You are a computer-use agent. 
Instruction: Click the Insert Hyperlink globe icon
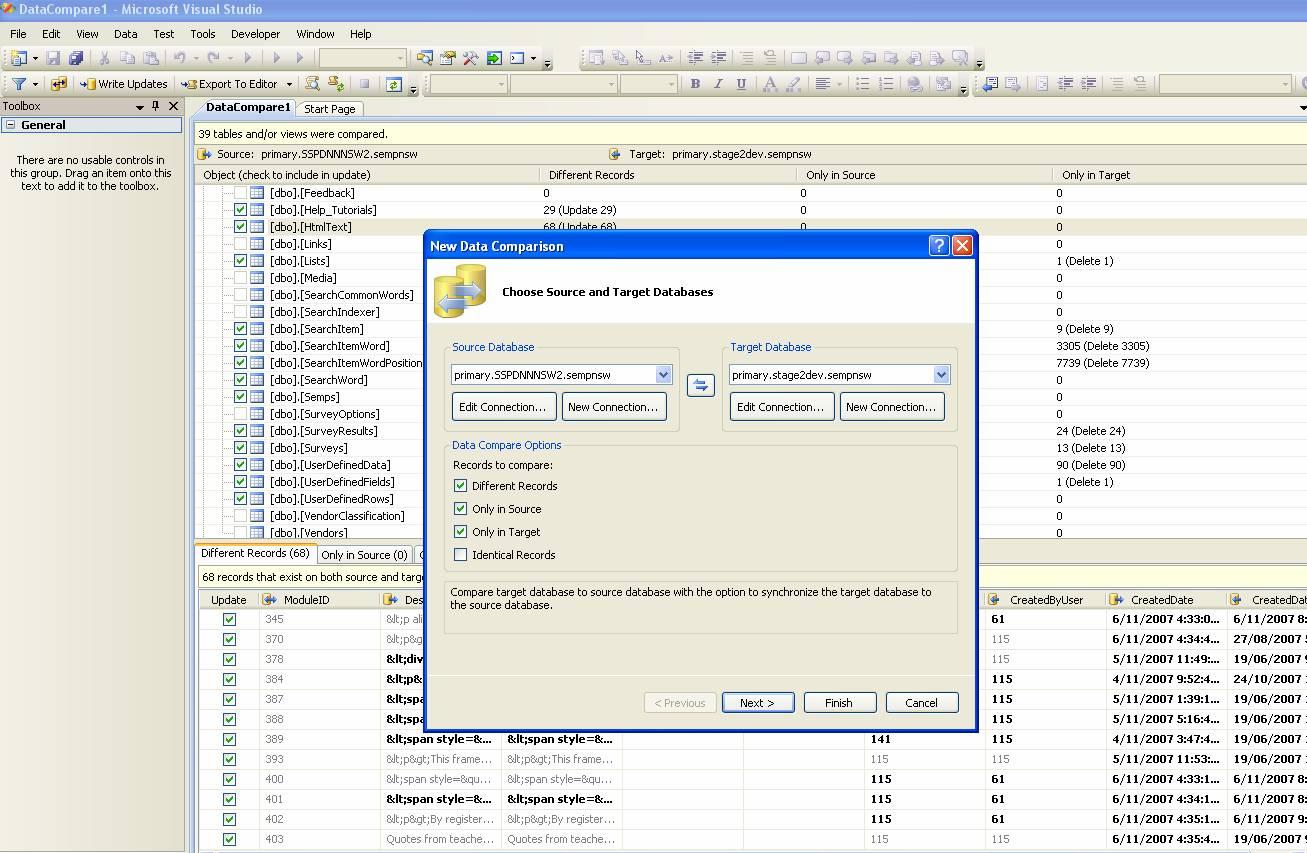(914, 84)
